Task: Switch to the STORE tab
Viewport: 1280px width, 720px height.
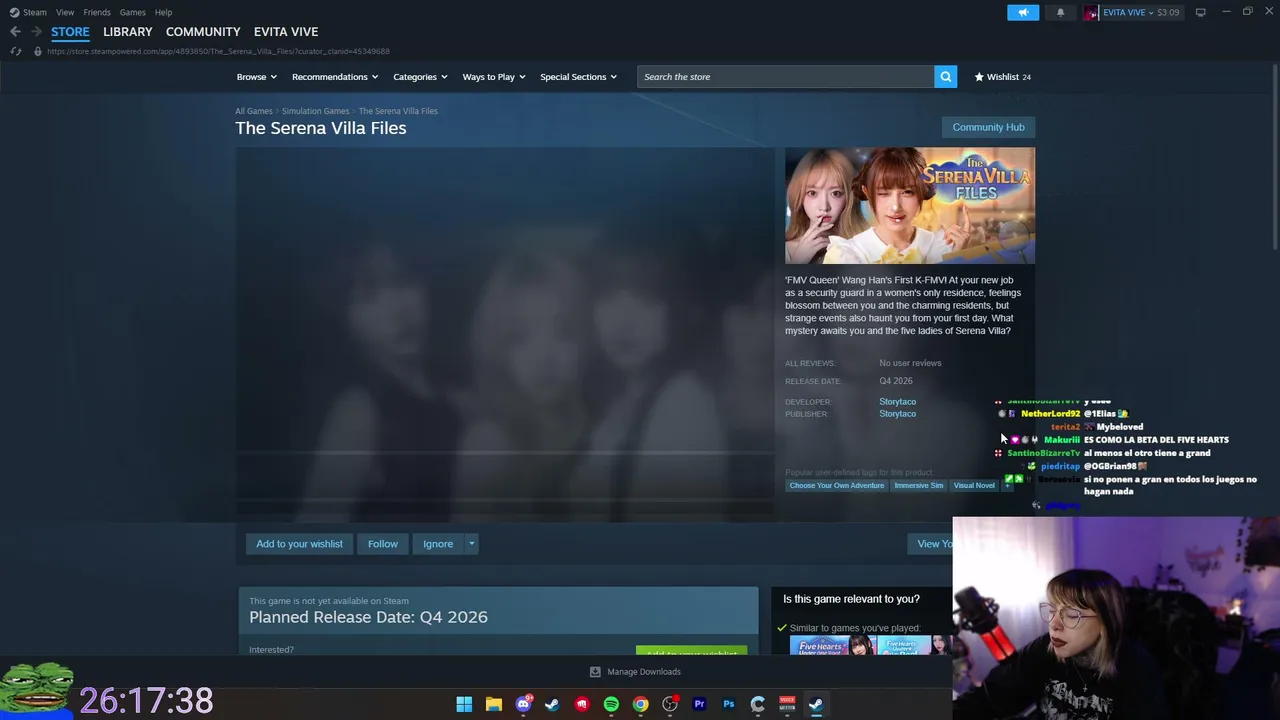Action: pyautogui.click(x=70, y=32)
